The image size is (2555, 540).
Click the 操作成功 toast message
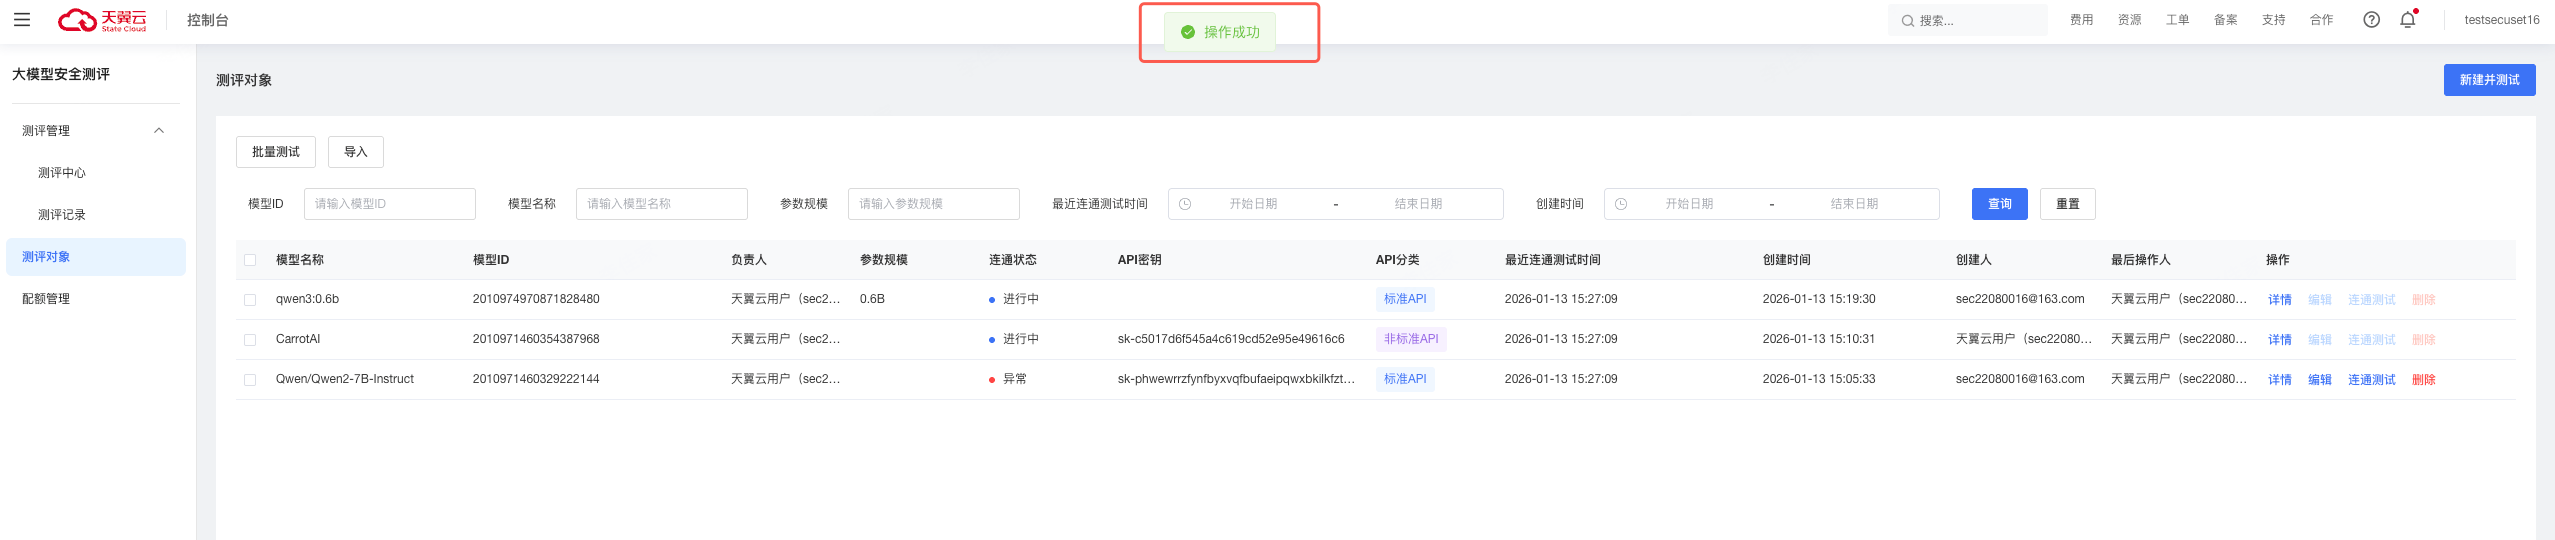click(1220, 32)
